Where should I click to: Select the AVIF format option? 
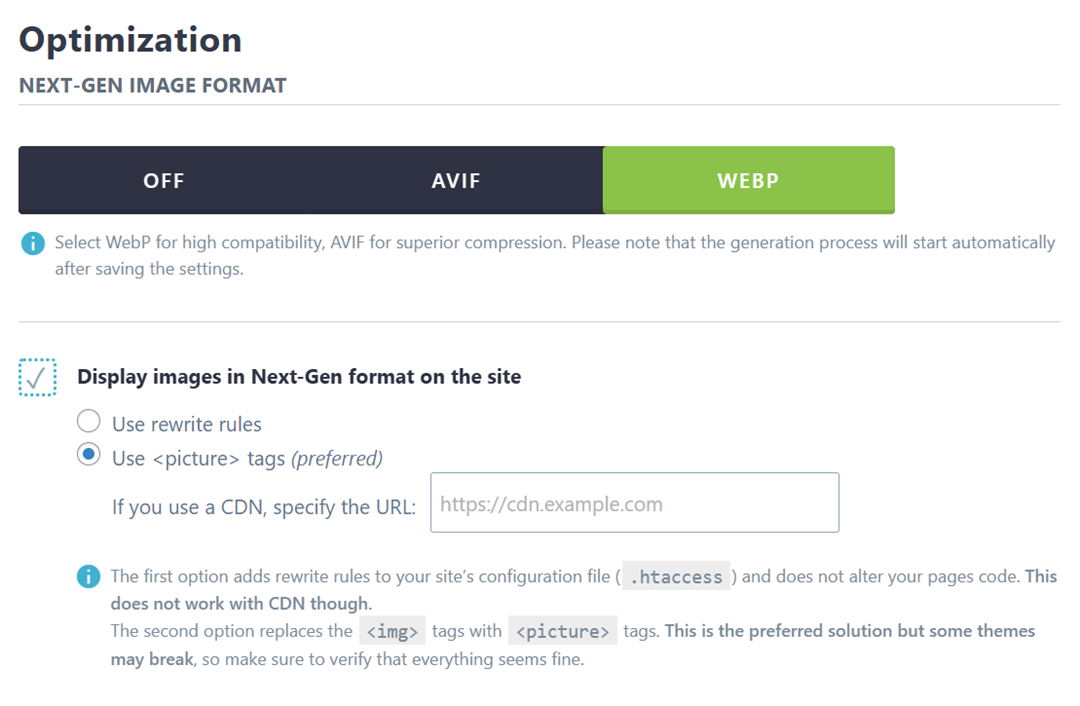pos(456,181)
